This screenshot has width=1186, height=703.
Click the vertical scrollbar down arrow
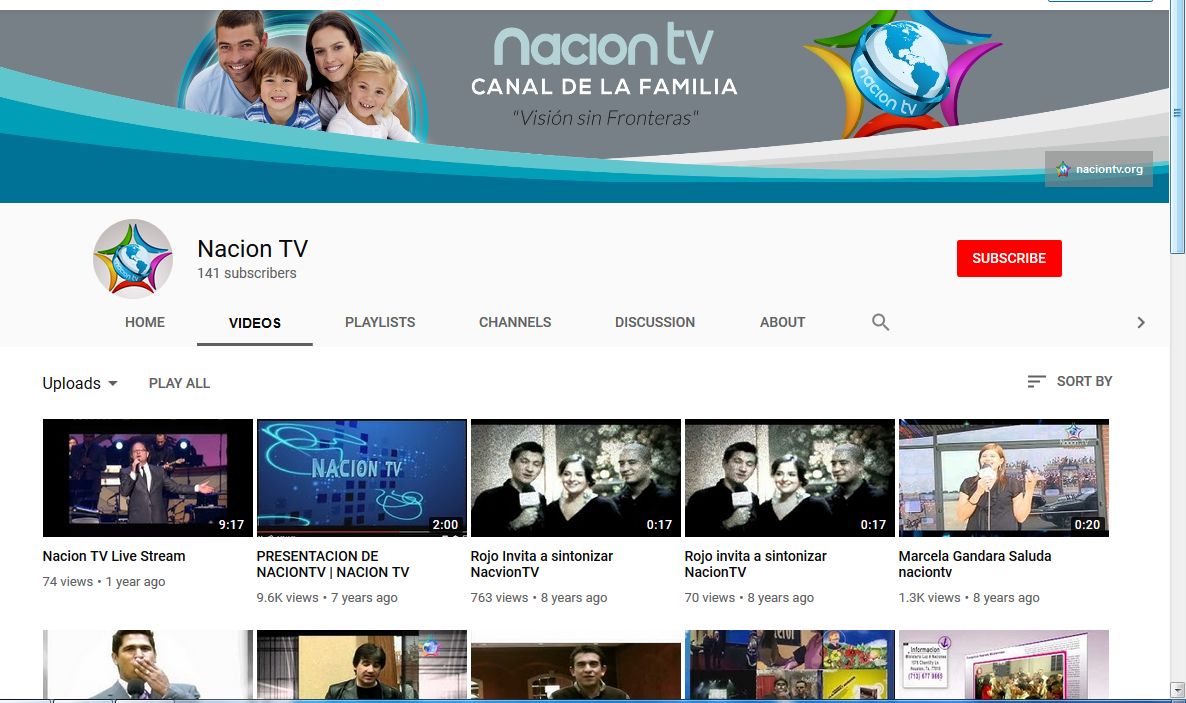(x=1177, y=689)
